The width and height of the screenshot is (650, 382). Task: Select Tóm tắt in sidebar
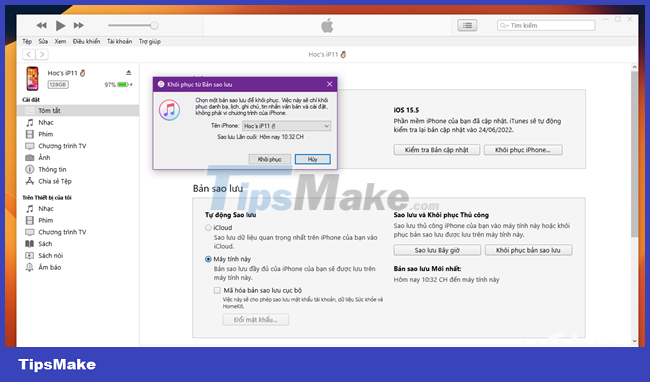click(78, 111)
